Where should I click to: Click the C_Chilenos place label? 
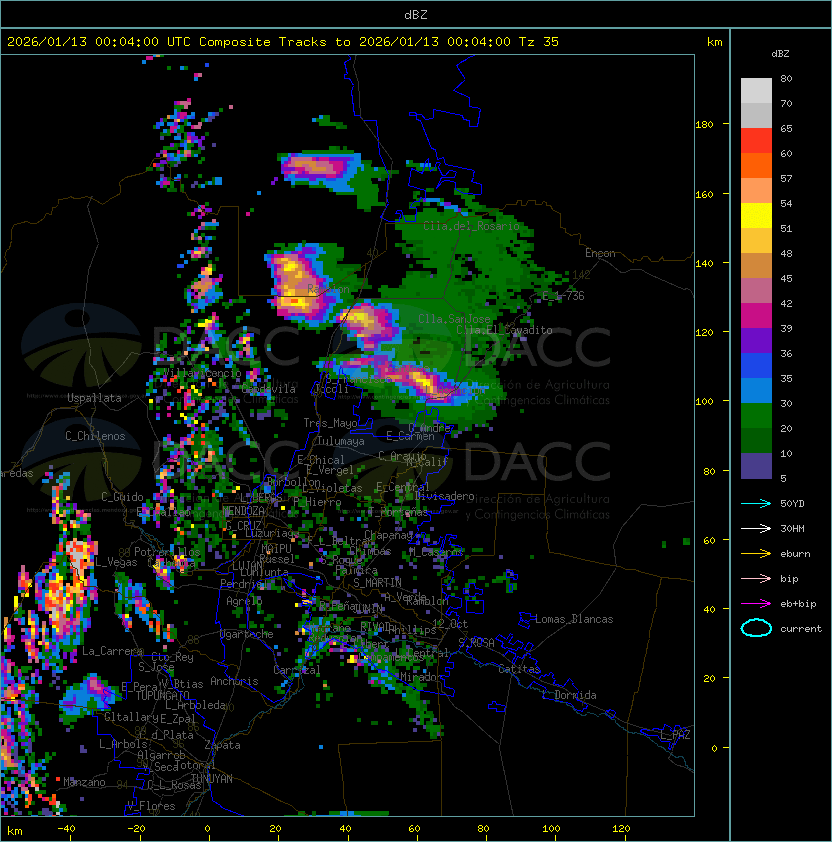point(95,435)
